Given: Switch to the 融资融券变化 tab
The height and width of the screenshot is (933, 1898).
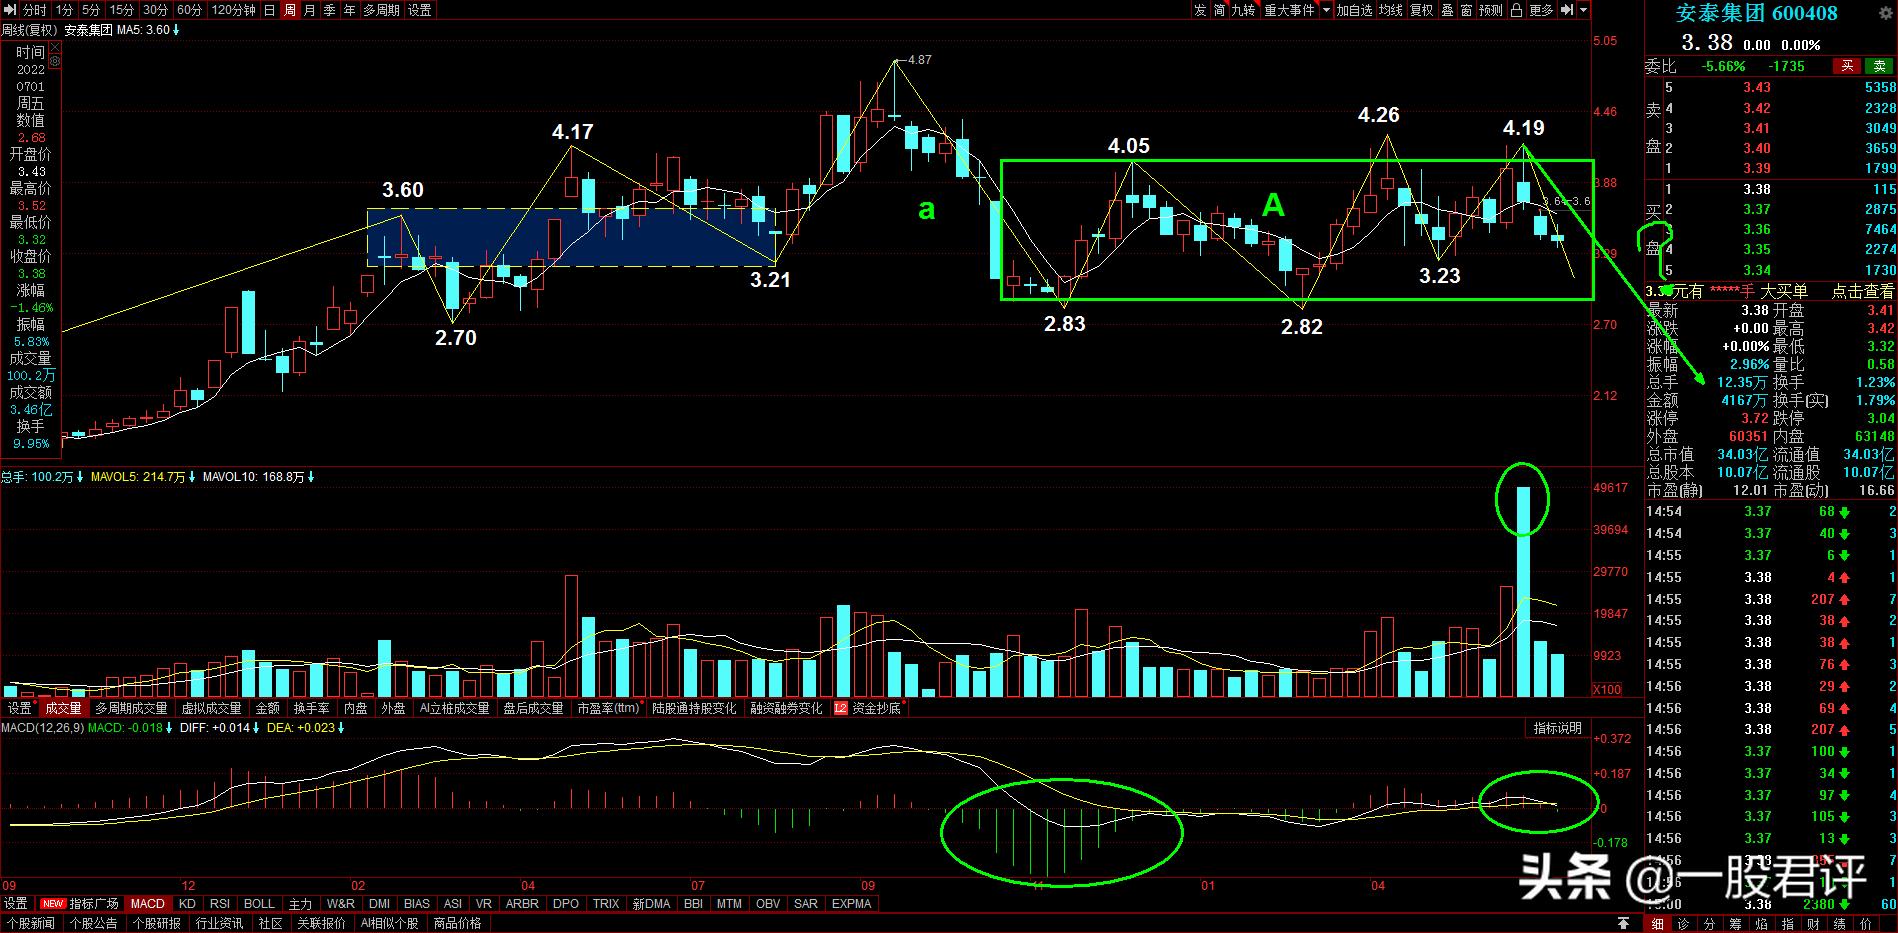Looking at the screenshot, I should click(786, 708).
